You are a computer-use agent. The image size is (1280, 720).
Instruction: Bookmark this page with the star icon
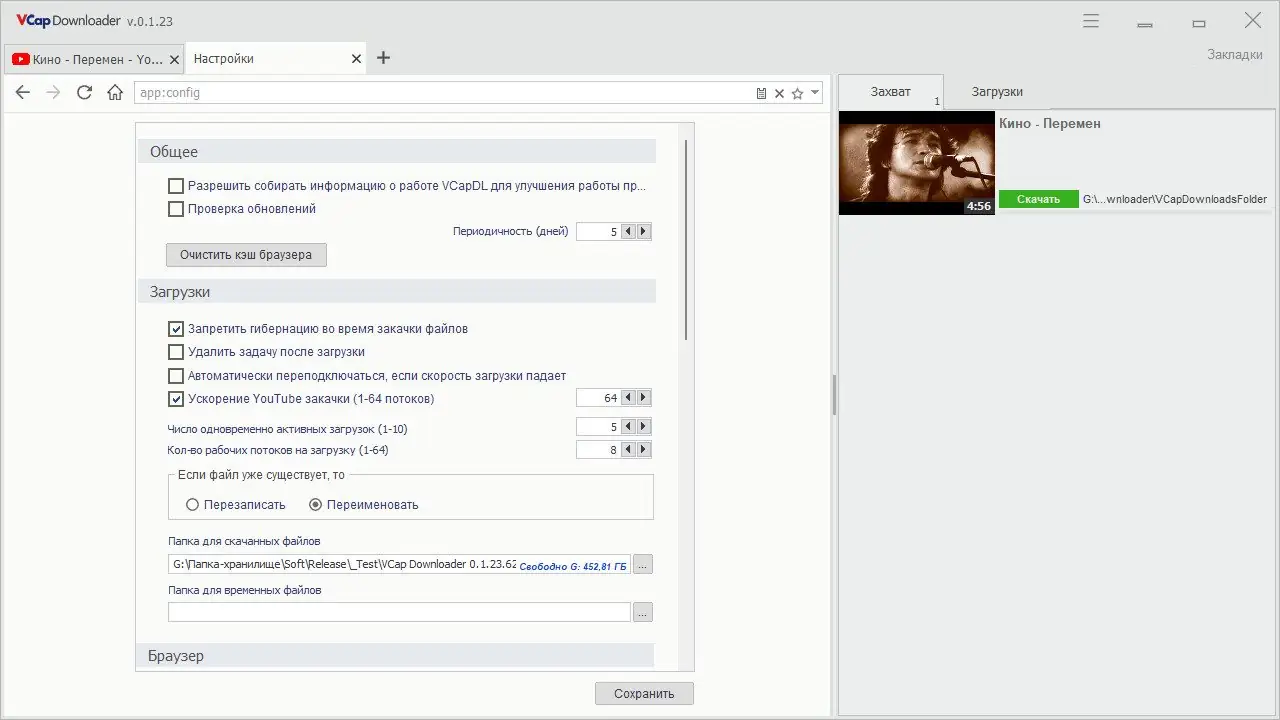[797, 93]
